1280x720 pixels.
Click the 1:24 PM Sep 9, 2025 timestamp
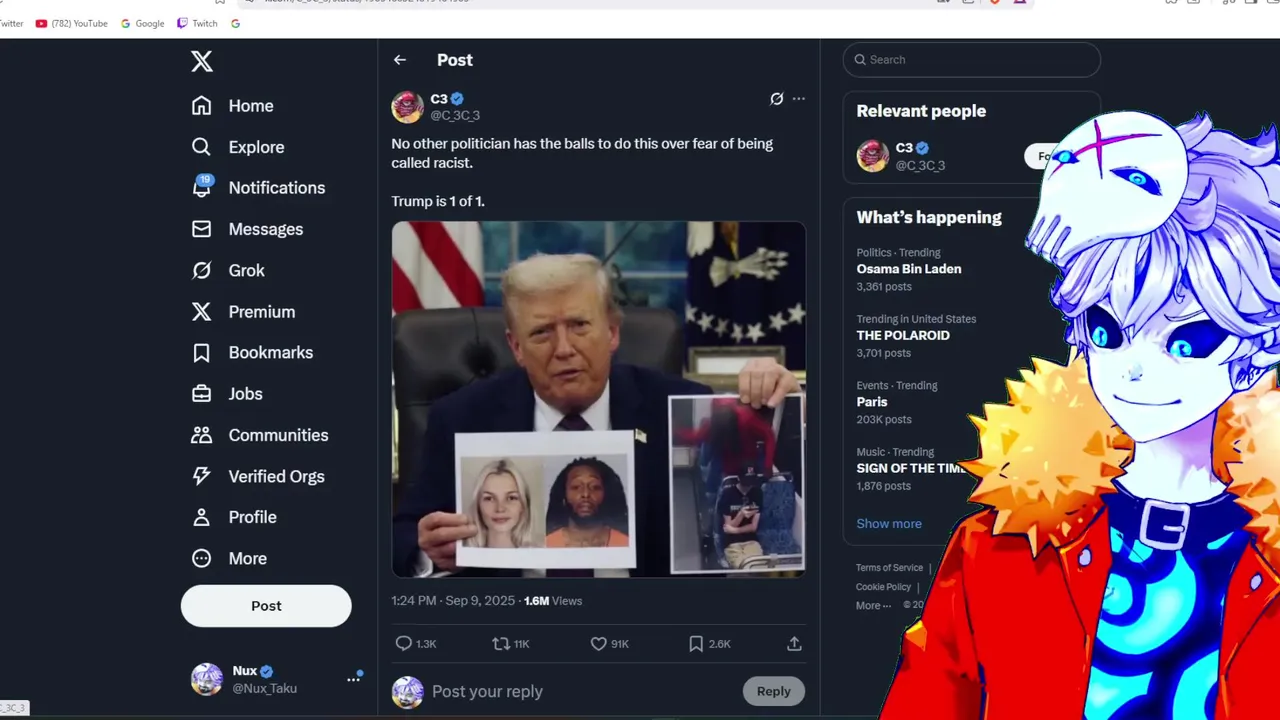(453, 601)
